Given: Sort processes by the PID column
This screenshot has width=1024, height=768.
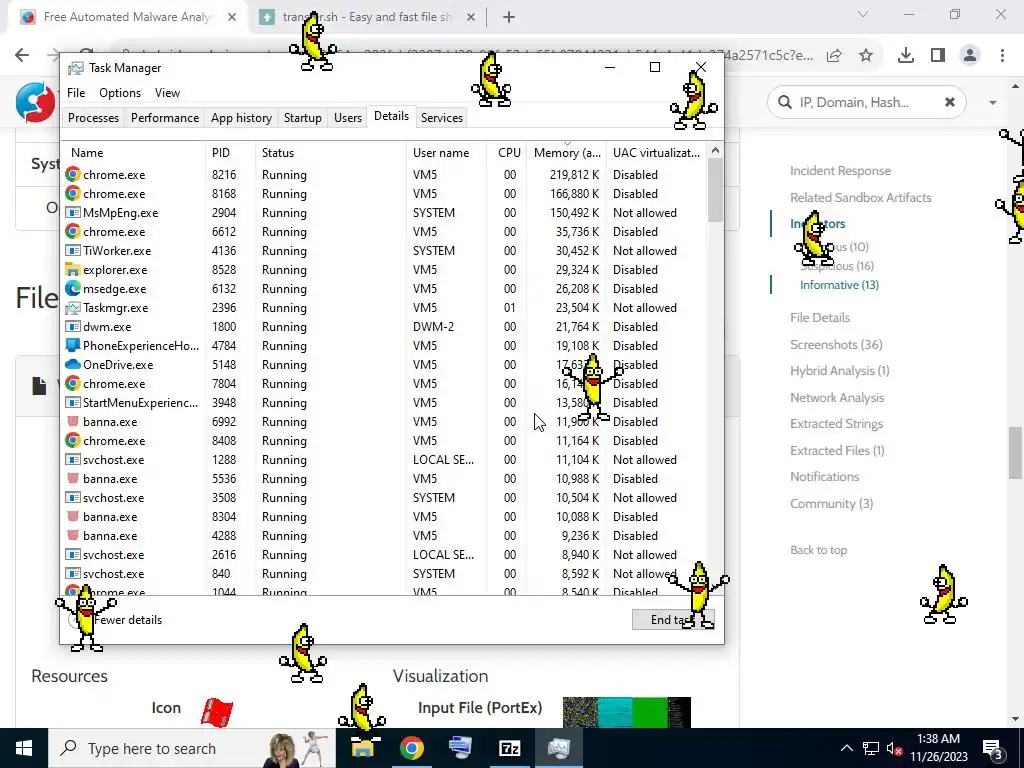Looking at the screenshot, I should [x=231, y=153].
